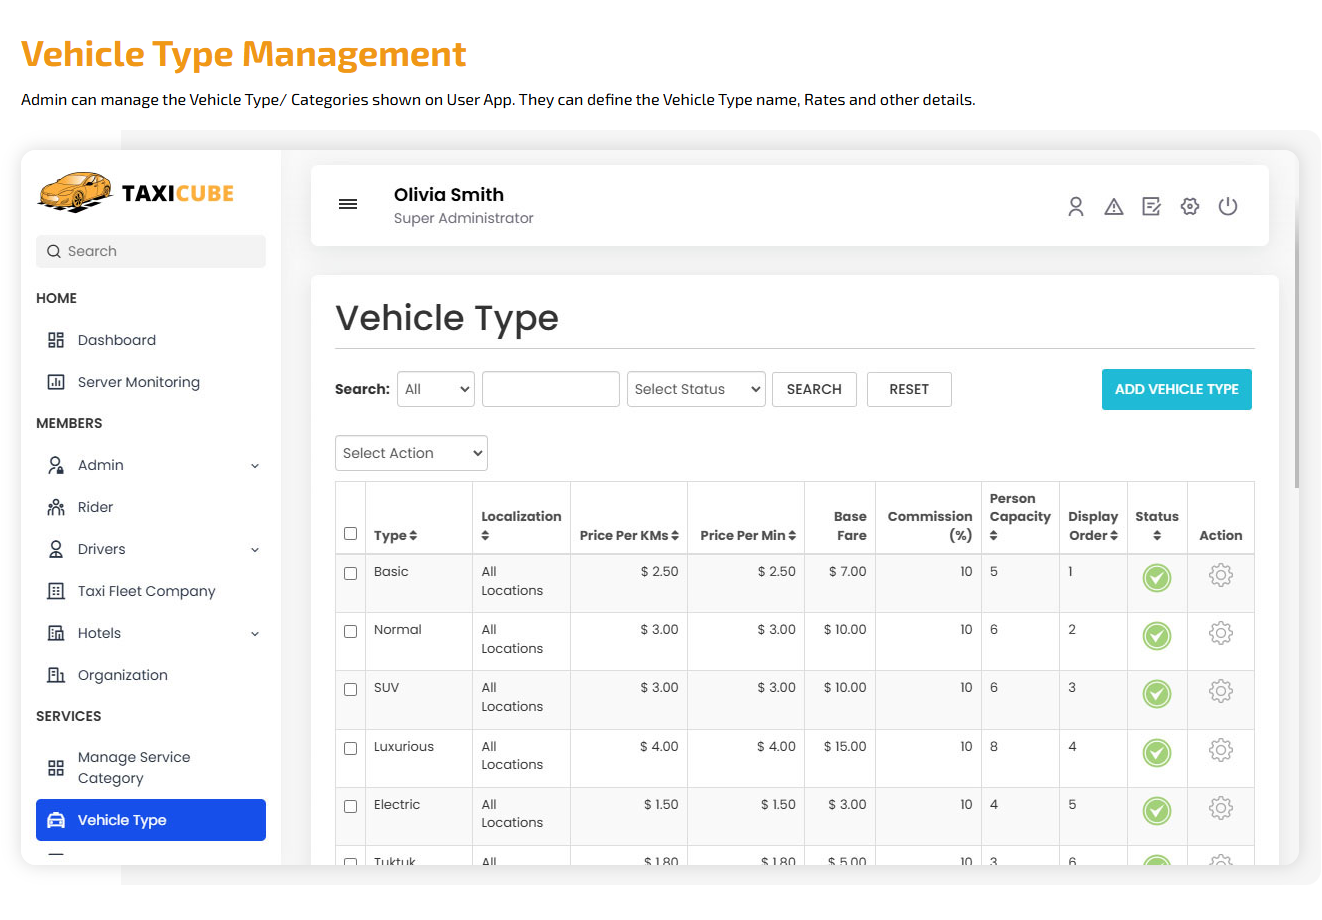Open the header settings gear icon

1190,206
